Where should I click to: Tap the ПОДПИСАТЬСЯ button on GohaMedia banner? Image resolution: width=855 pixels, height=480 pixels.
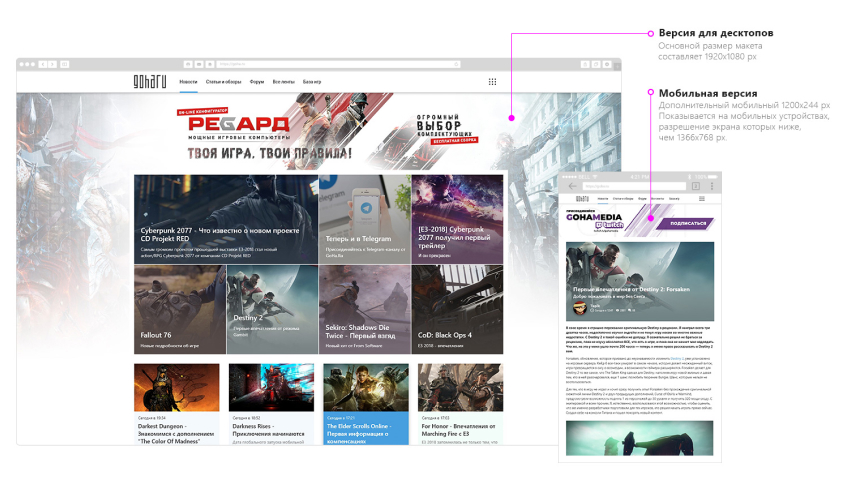pyautogui.click(x=687, y=223)
